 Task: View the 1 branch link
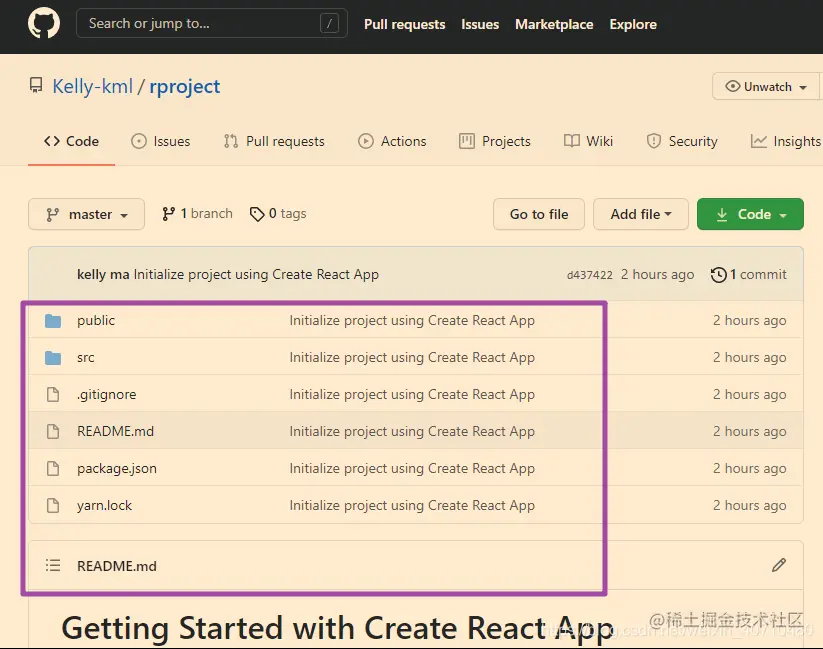(197, 214)
